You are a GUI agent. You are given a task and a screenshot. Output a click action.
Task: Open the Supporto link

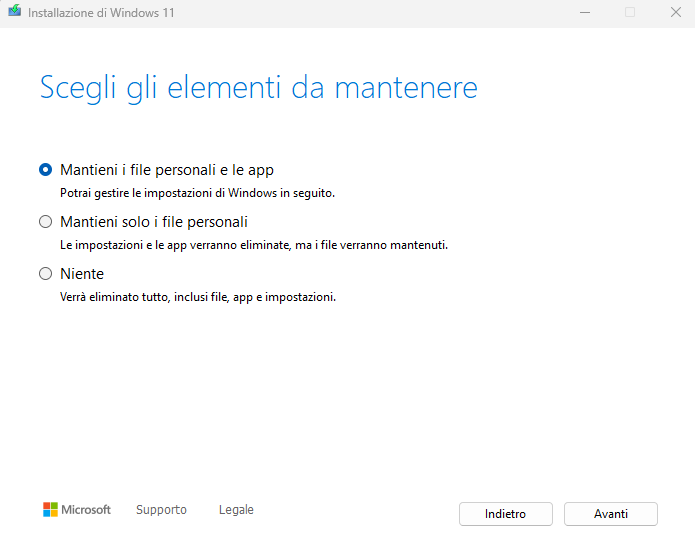161,510
